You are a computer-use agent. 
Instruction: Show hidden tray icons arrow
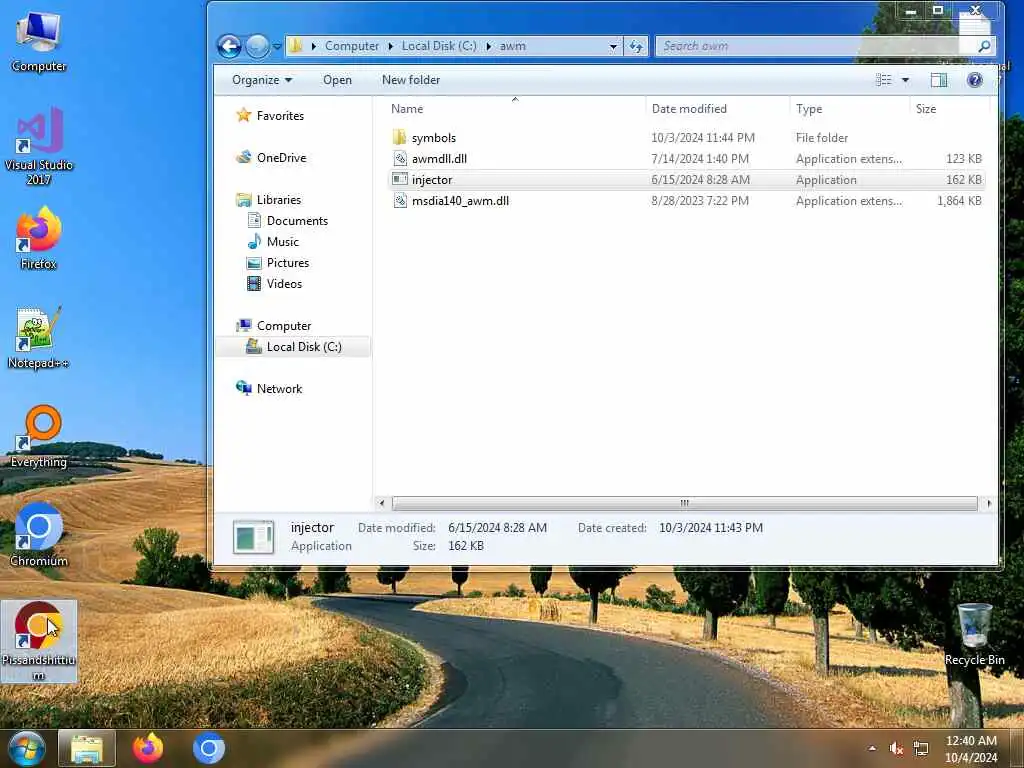(872, 748)
